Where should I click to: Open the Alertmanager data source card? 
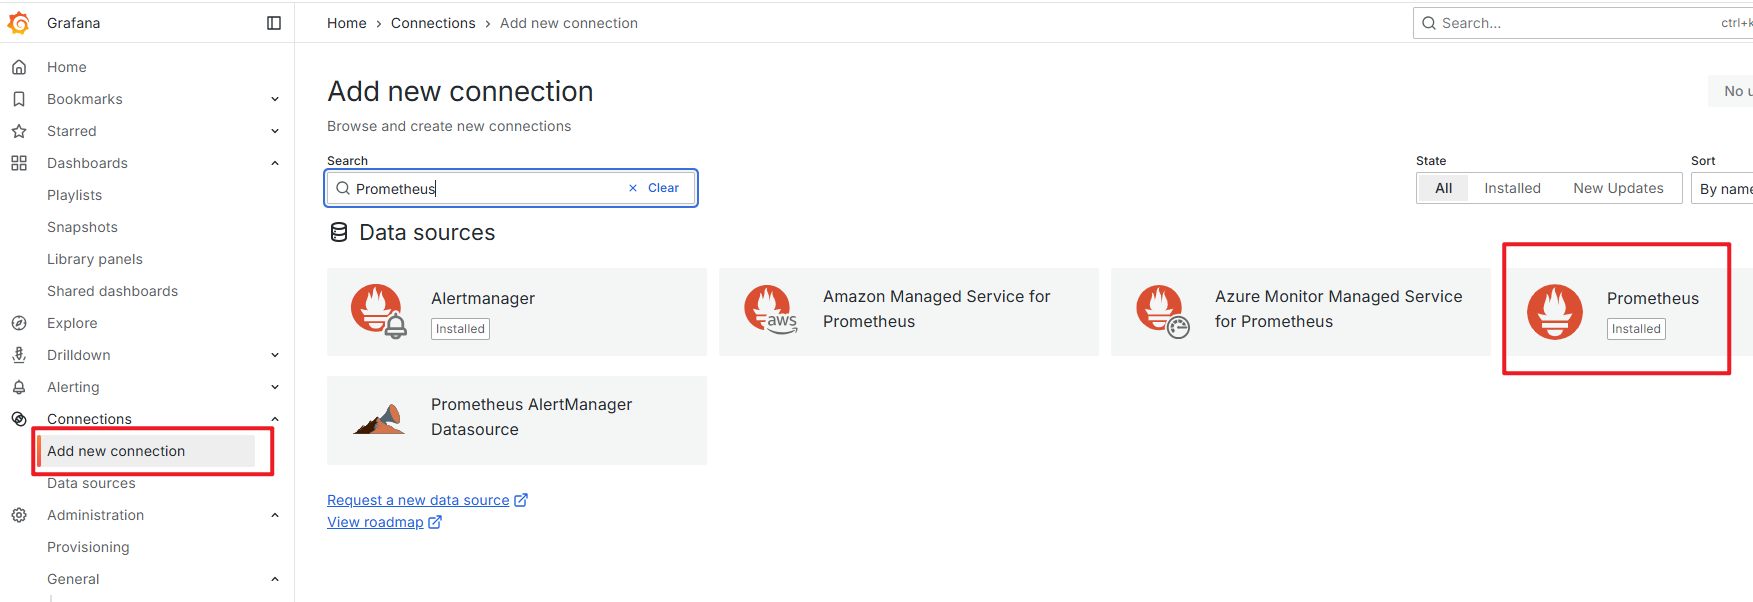coord(517,312)
